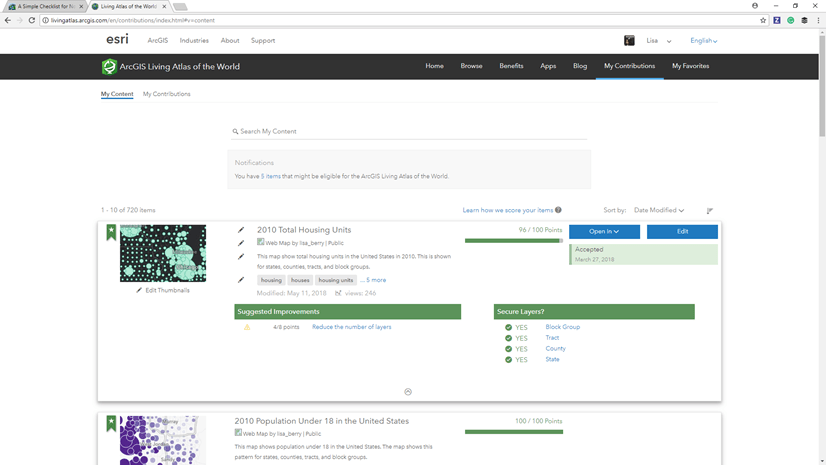
Task: Switch to the Simple Checklist browser tab
Action: point(46,6)
